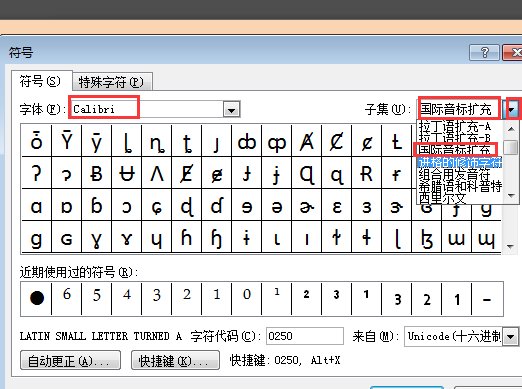Select the ɧ heng with hook symbol
The width and height of the screenshot is (522, 389).
(217, 237)
